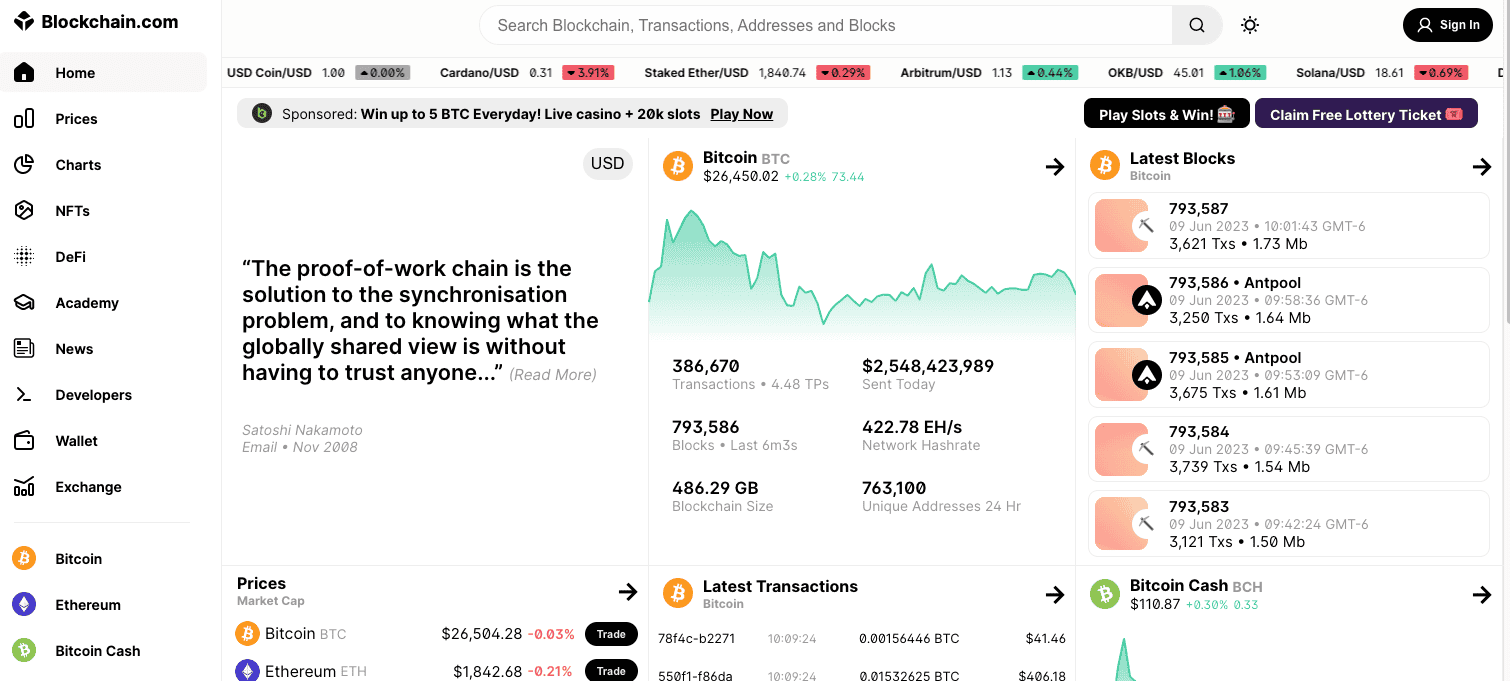Open the USD currency selector

[x=607, y=163]
